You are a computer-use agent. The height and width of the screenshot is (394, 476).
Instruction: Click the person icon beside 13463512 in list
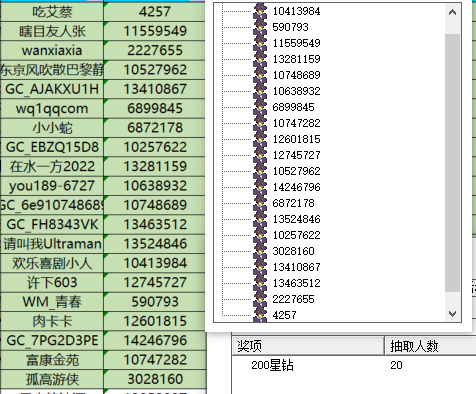[260, 283]
